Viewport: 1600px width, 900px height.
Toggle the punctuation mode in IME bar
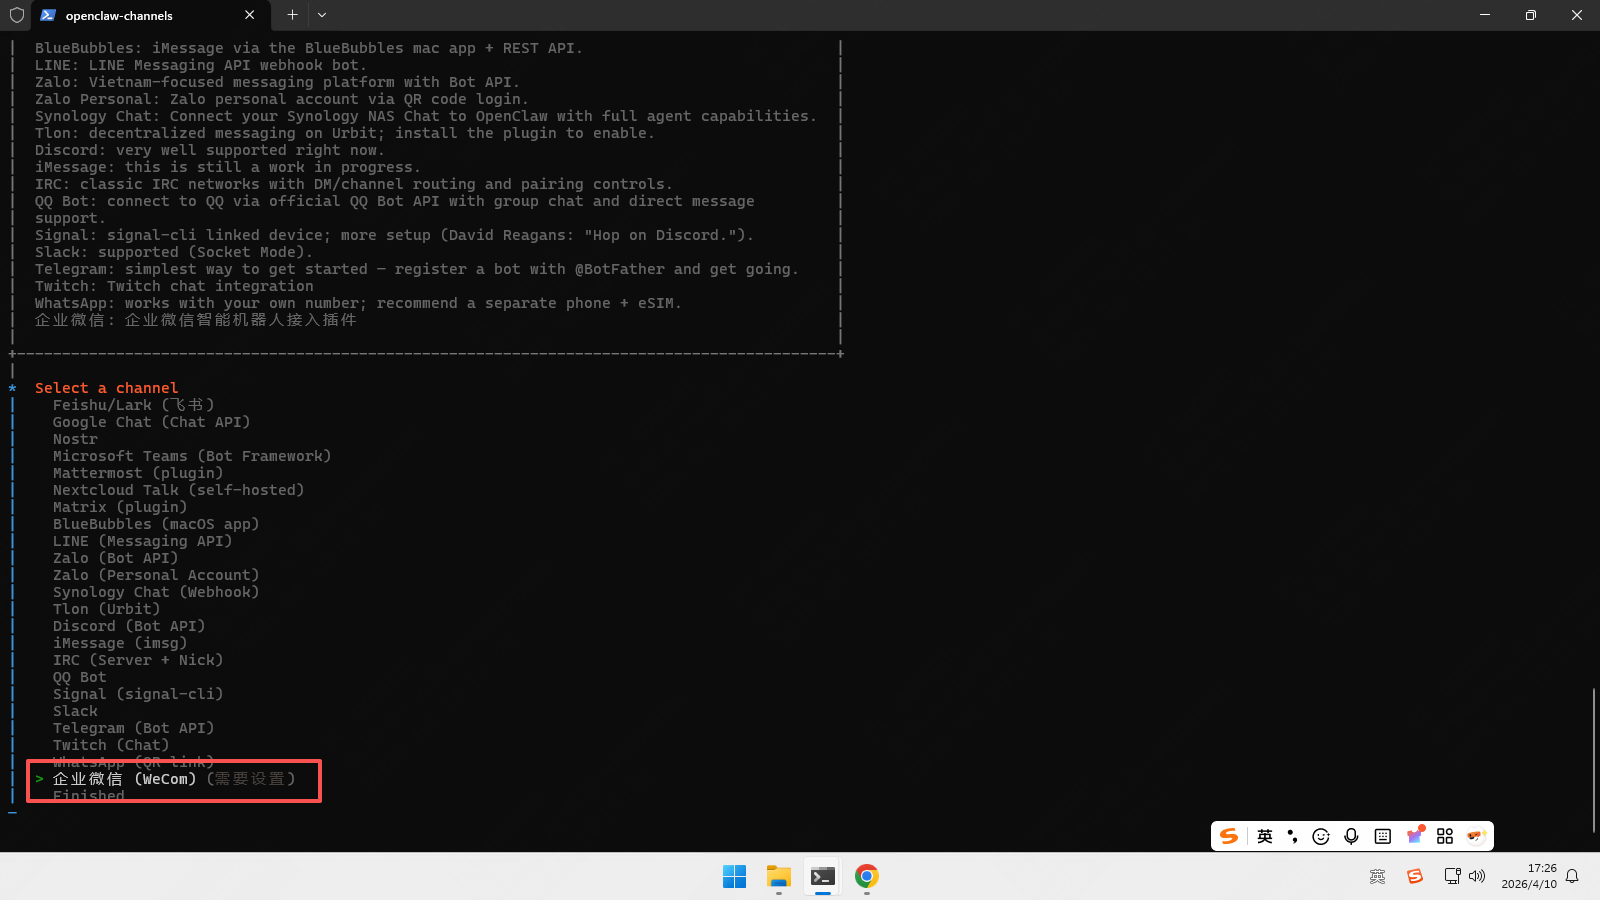1292,836
